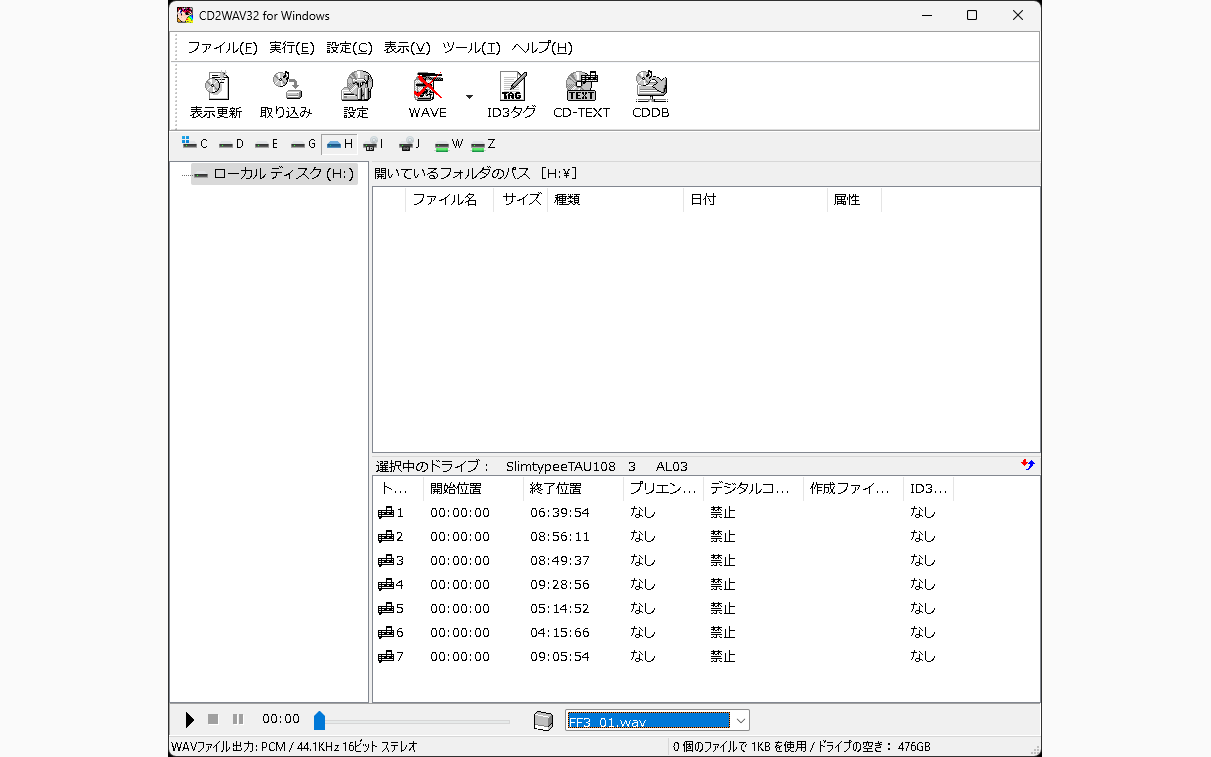Screen dimensions: 1211x757
Task: Click the disk icon beside the filename box
Action: [x=543, y=720]
